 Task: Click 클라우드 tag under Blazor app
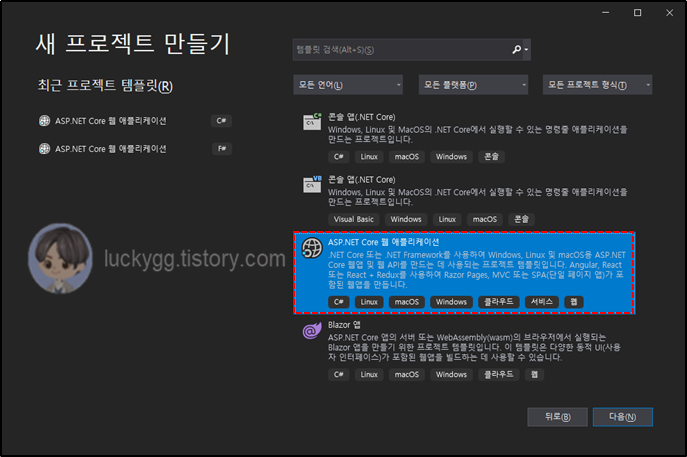499,374
